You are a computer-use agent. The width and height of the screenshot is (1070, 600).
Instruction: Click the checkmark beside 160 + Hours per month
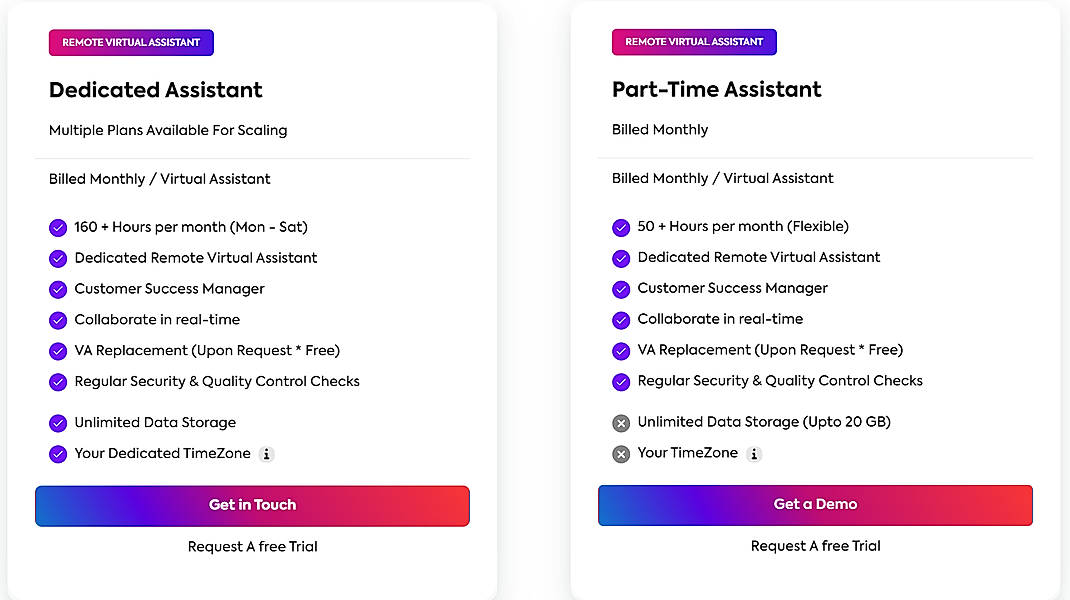[x=58, y=227]
